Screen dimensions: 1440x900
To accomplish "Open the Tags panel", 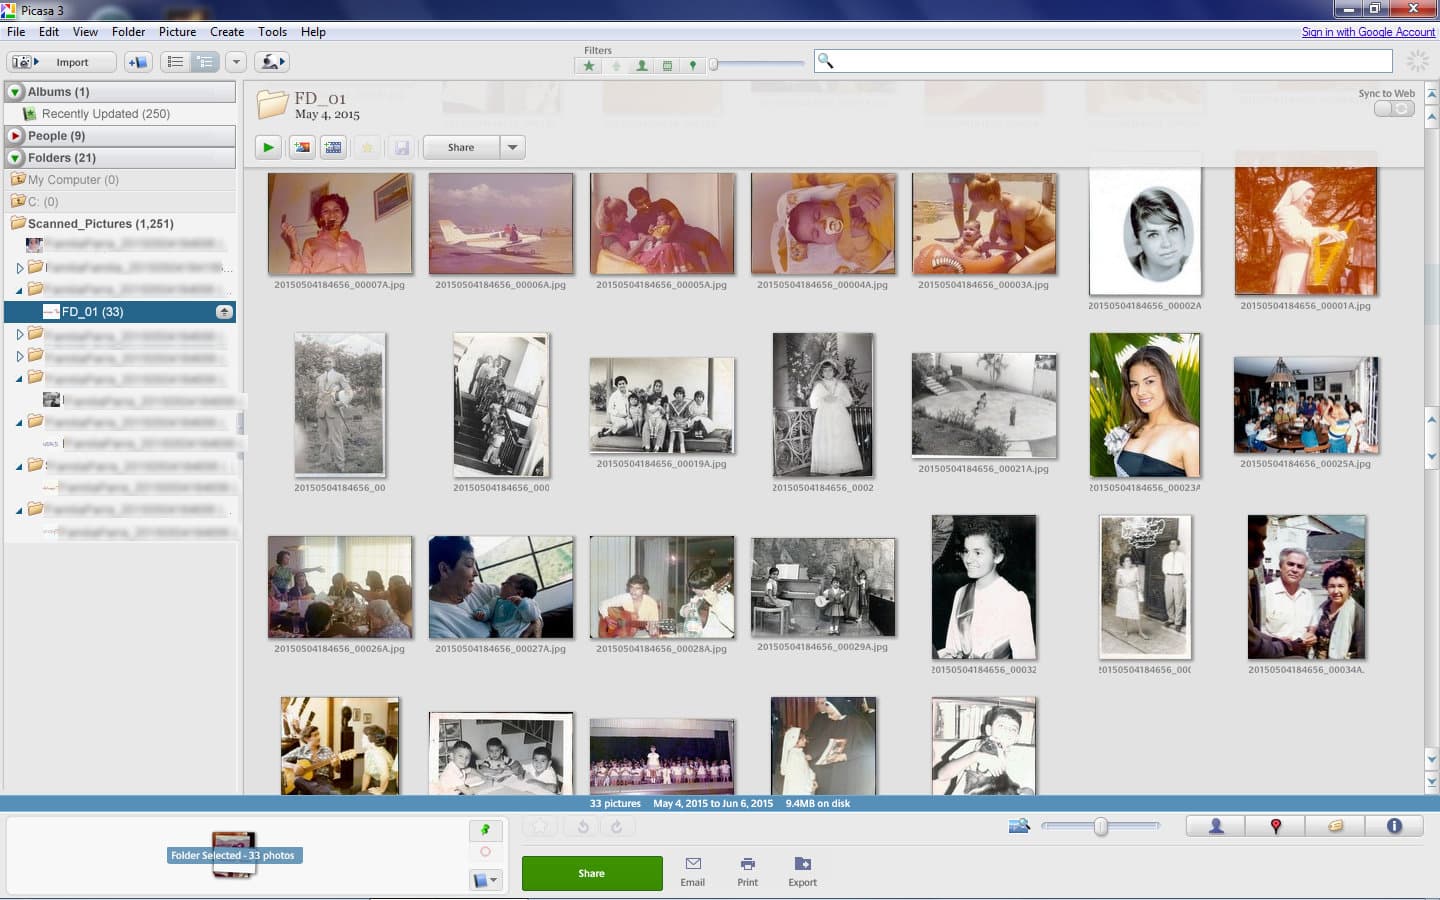I will point(1334,825).
